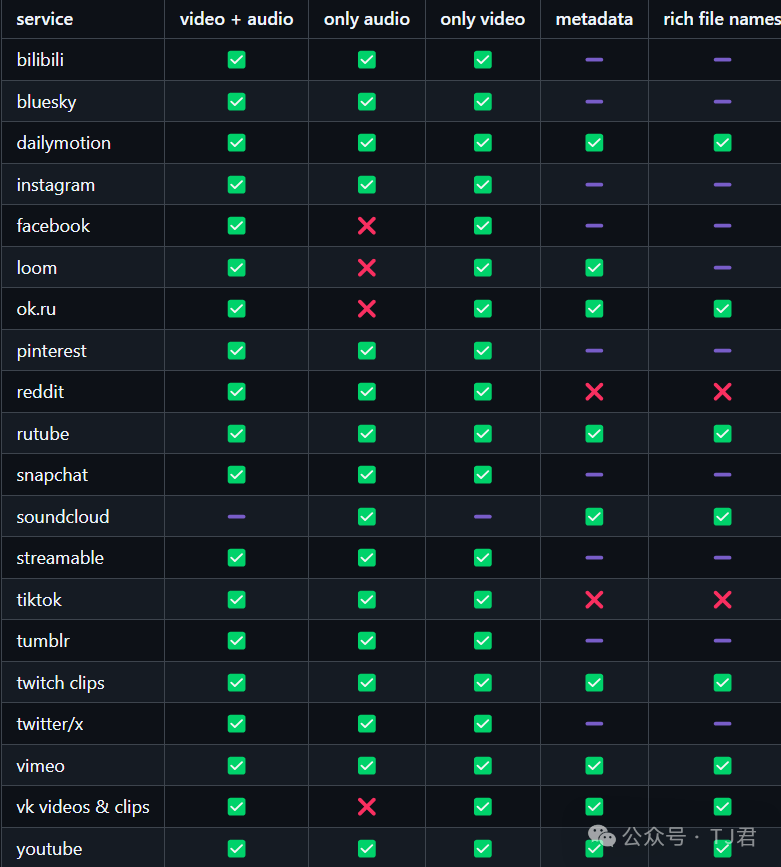Click the twitch clips rich file names checkmark
Screen dimensions: 781x867
tap(722, 683)
